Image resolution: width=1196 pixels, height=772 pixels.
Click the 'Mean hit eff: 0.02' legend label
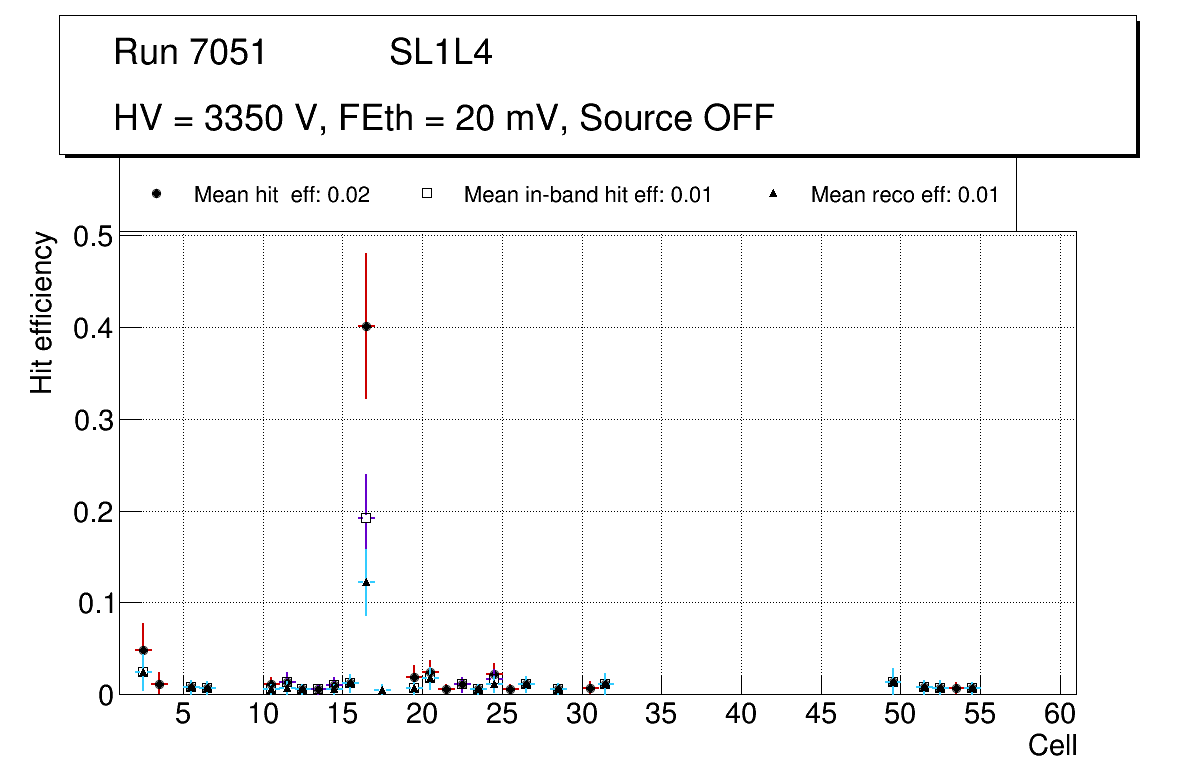(x=281, y=195)
